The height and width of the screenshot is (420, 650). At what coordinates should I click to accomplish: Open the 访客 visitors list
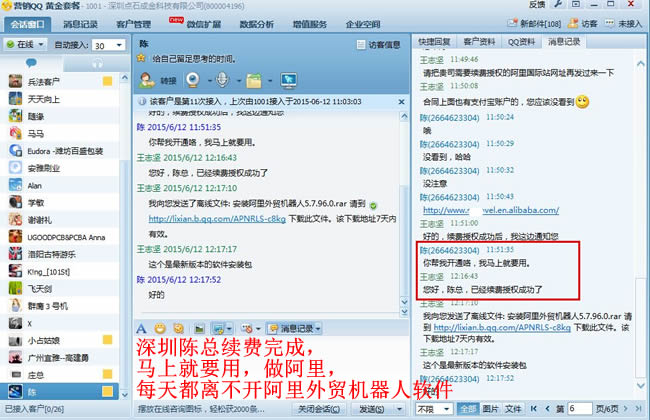pos(583,24)
